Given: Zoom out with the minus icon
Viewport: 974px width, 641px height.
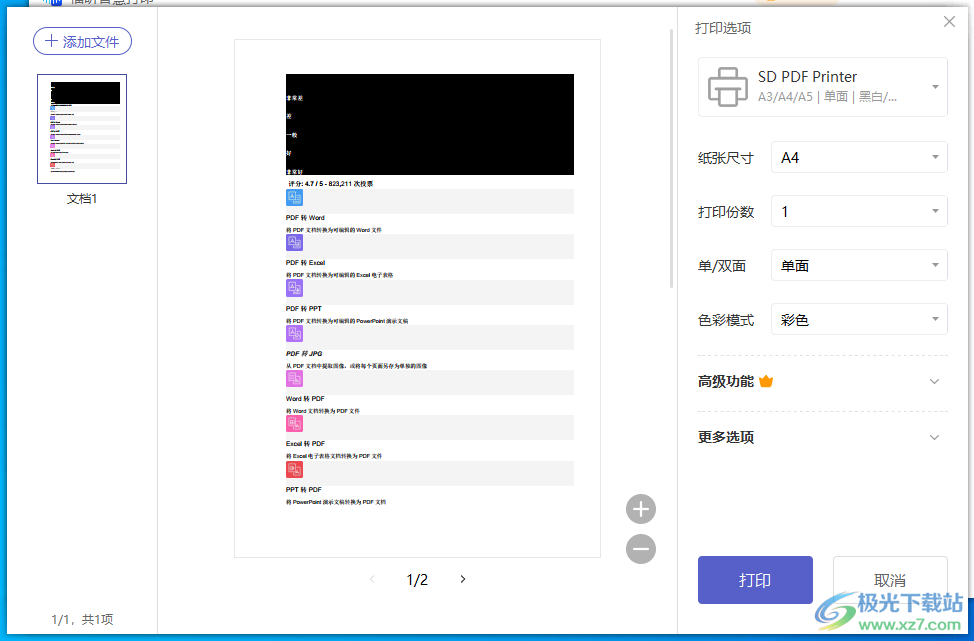Looking at the screenshot, I should (640, 549).
